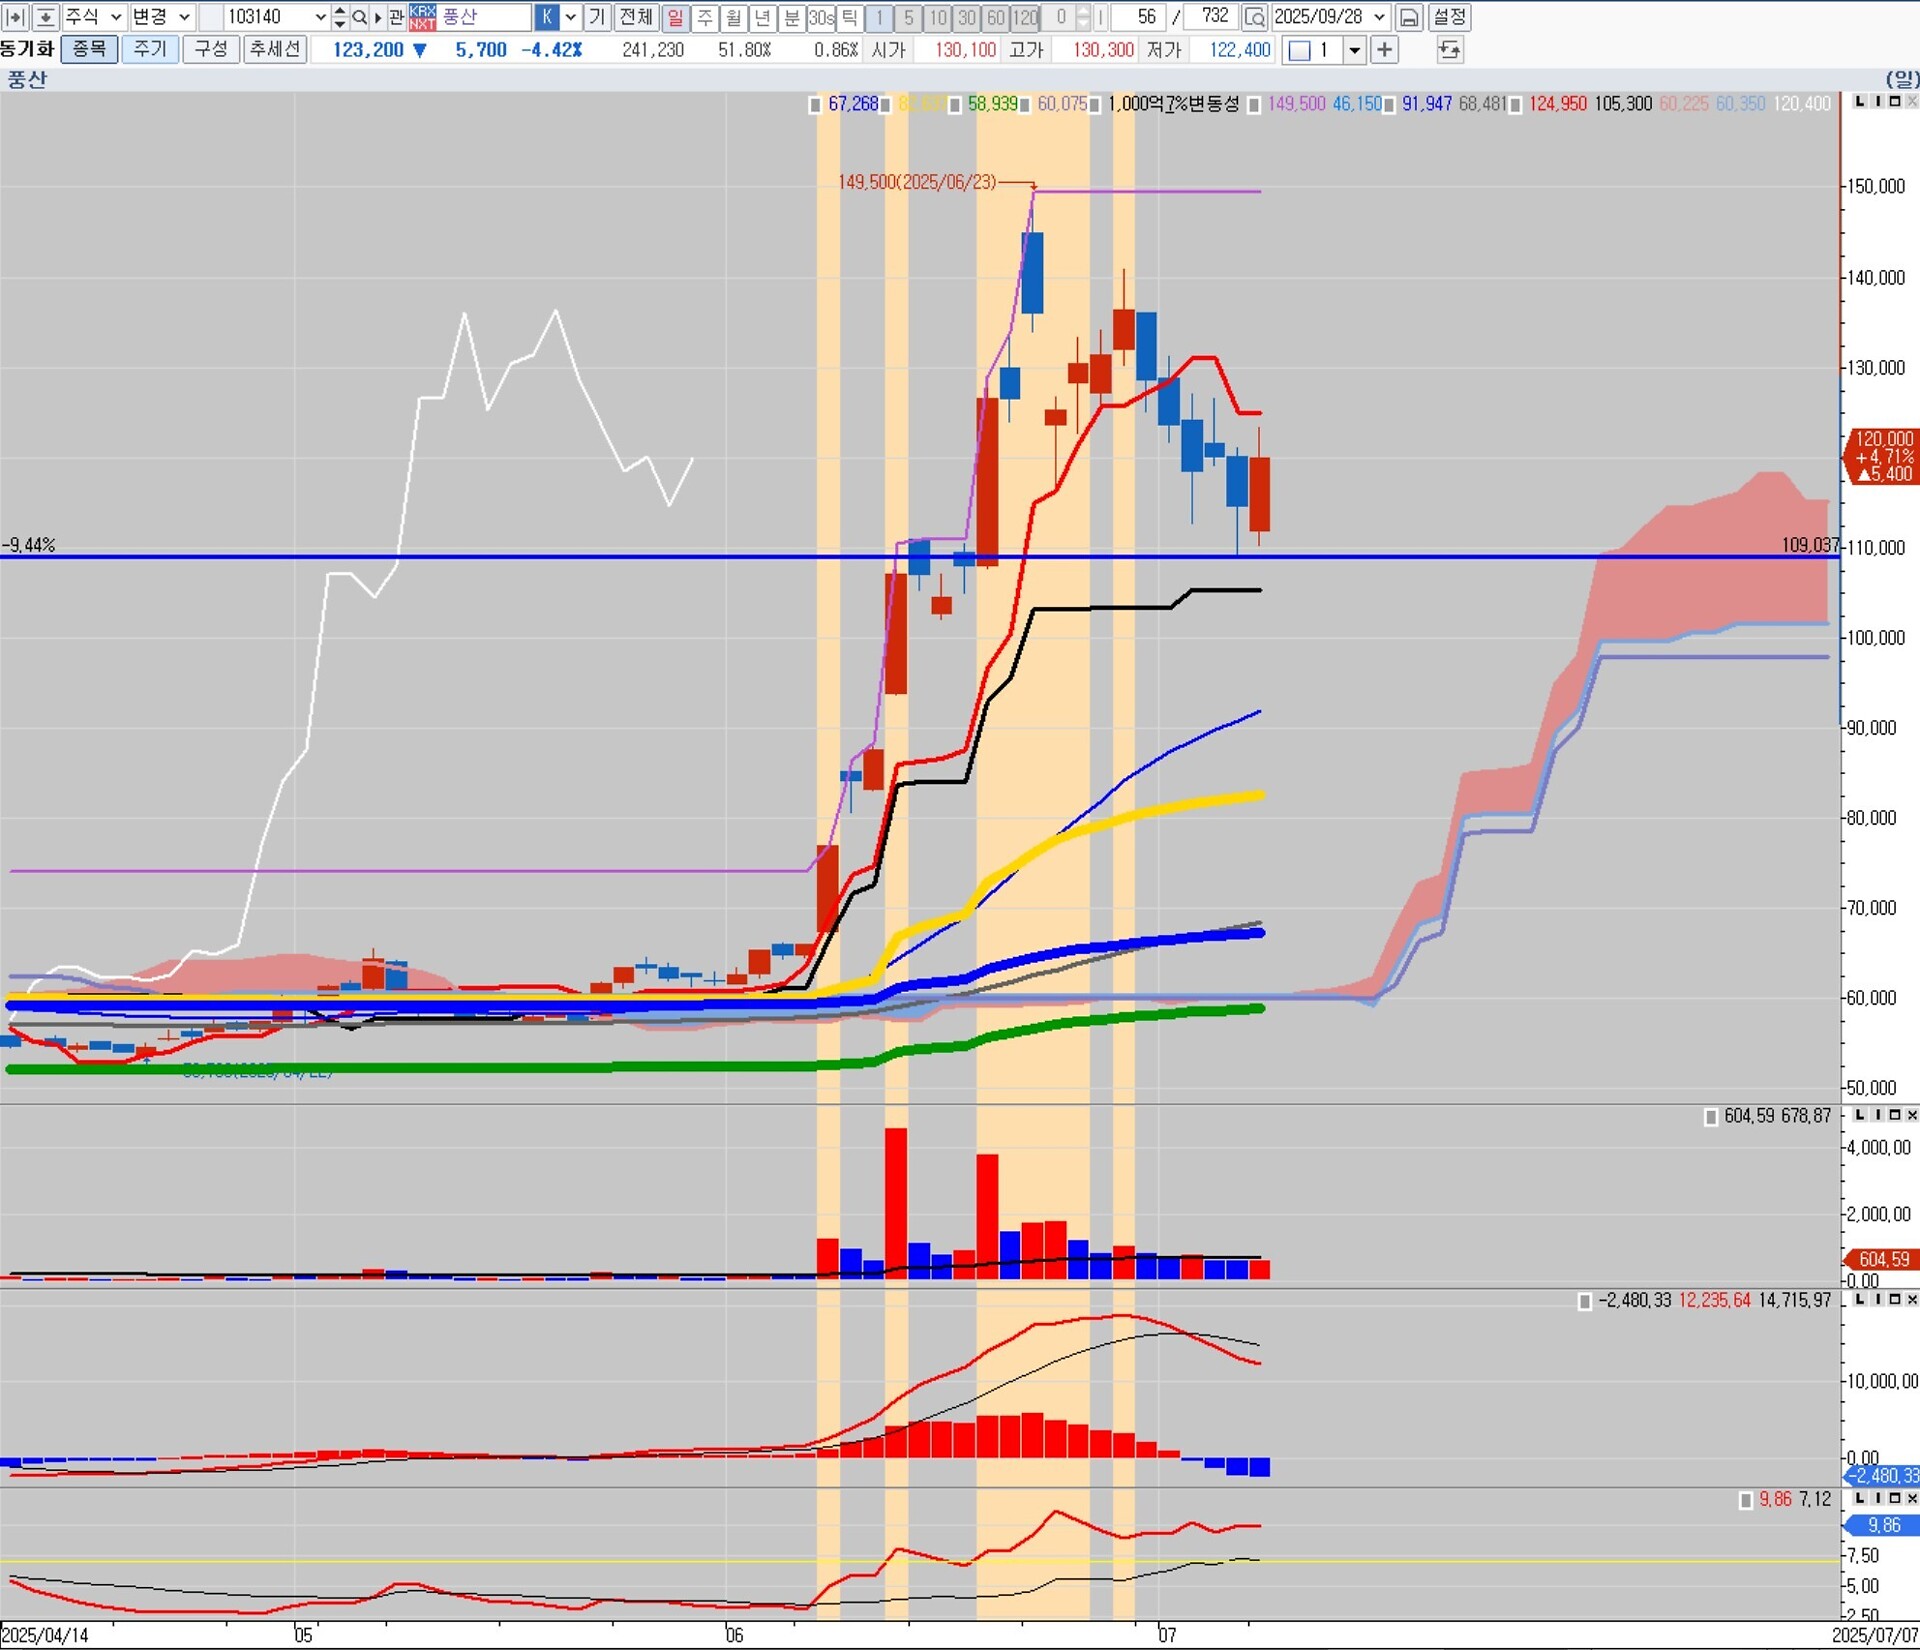Screen dimensions: 1920x1650
Task: Toggle the 67,268 indicator checkbox
Action: (x=816, y=105)
